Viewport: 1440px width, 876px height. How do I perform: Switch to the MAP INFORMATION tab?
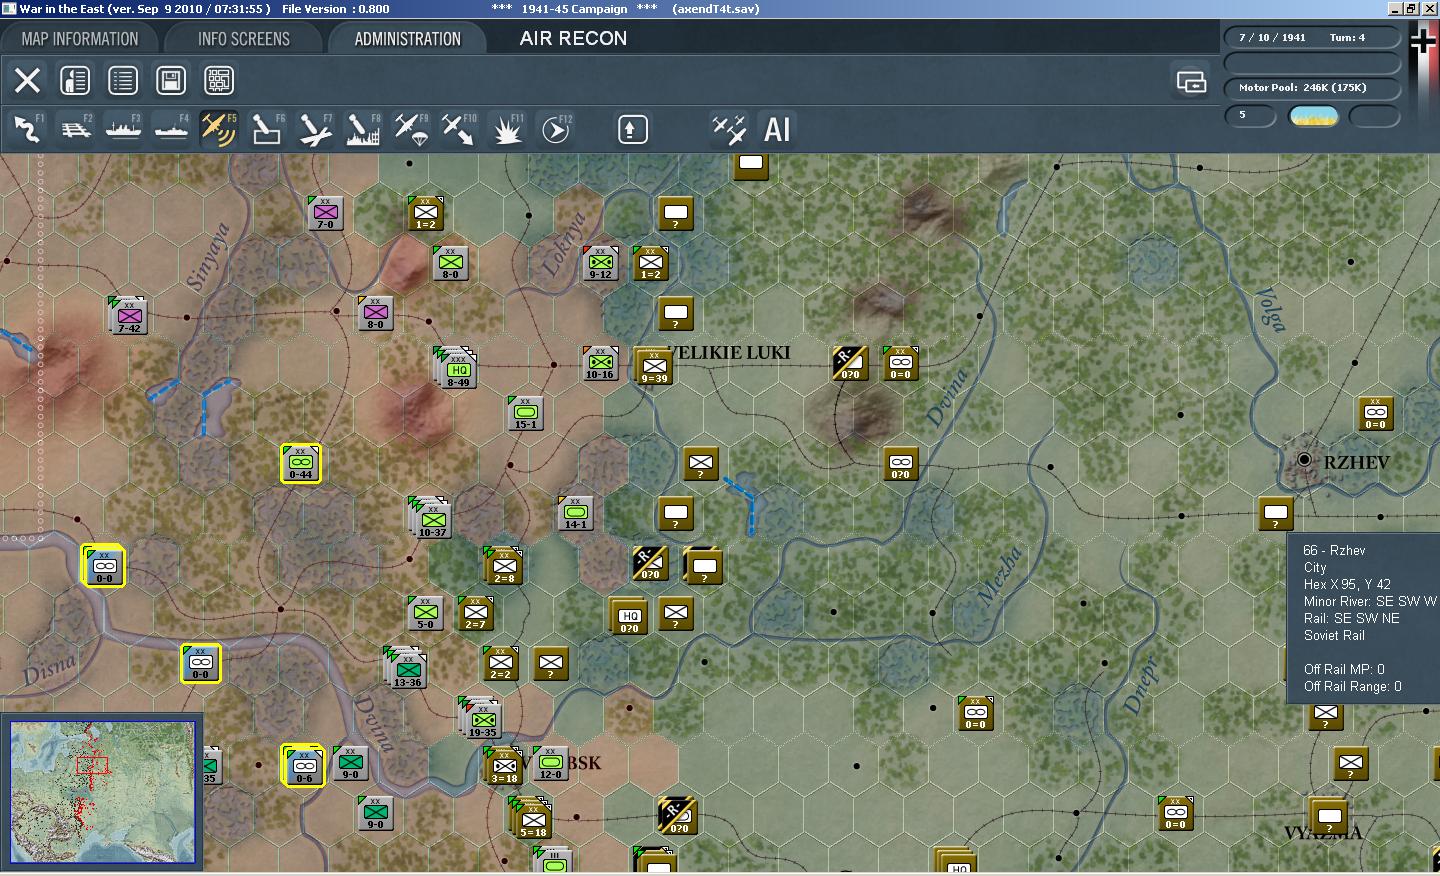click(x=80, y=39)
